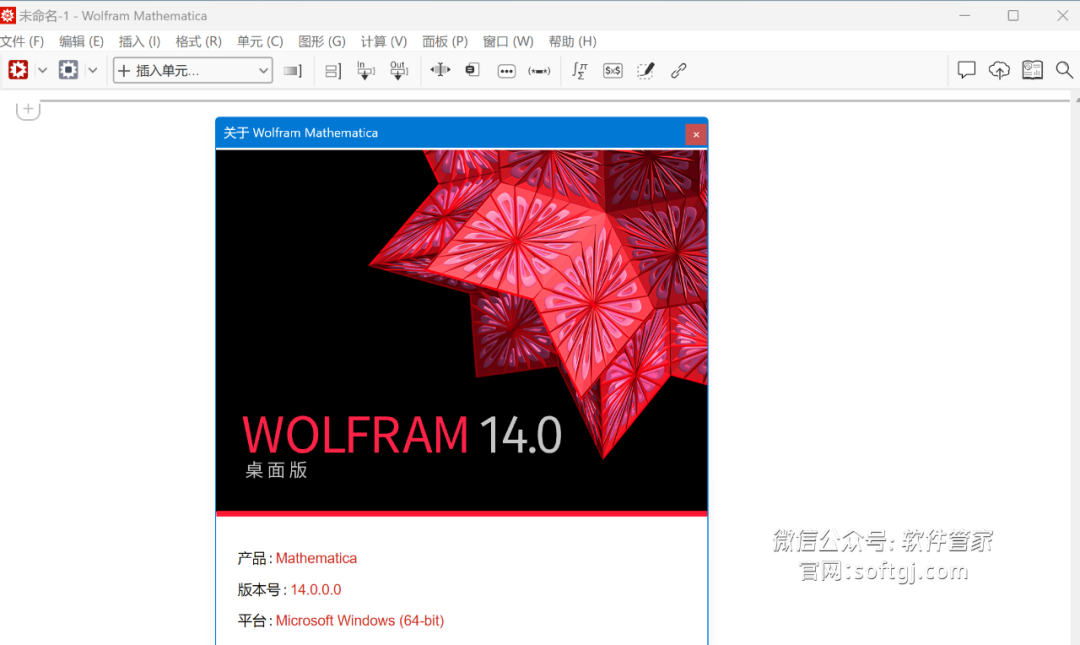Click the overlapping squares toolbar icon
The height and width of the screenshot is (645, 1080).
coord(472,70)
